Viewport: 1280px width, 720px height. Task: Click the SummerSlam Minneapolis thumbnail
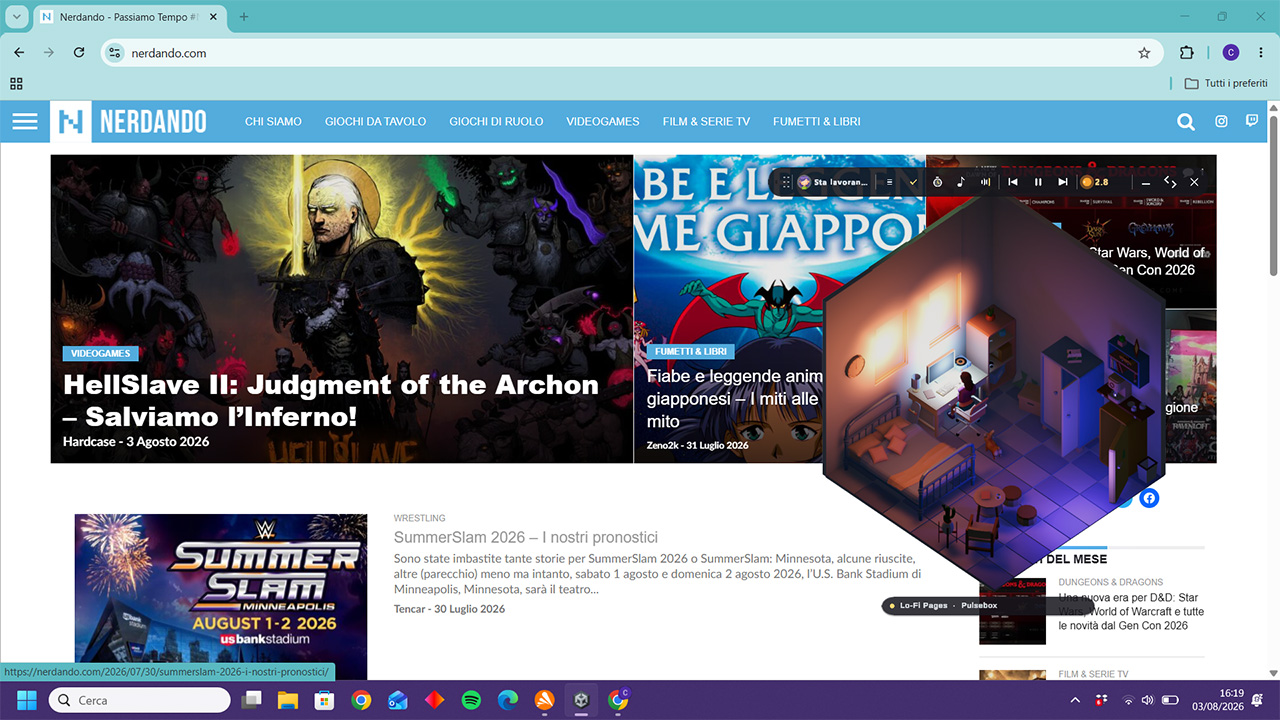click(x=221, y=597)
